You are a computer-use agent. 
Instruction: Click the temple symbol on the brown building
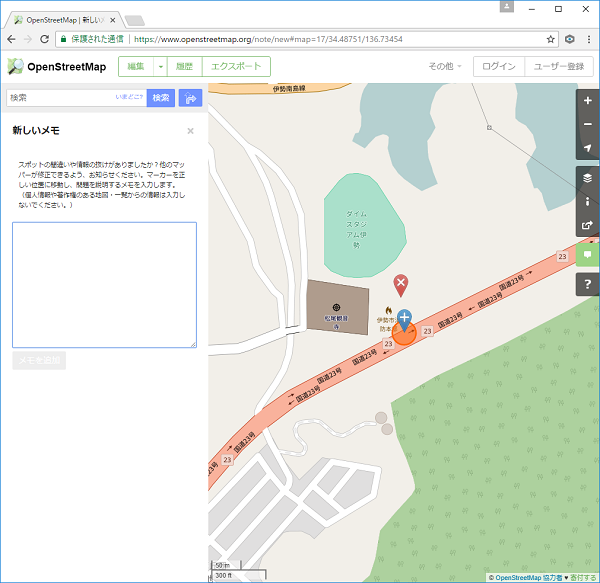tap(336, 307)
